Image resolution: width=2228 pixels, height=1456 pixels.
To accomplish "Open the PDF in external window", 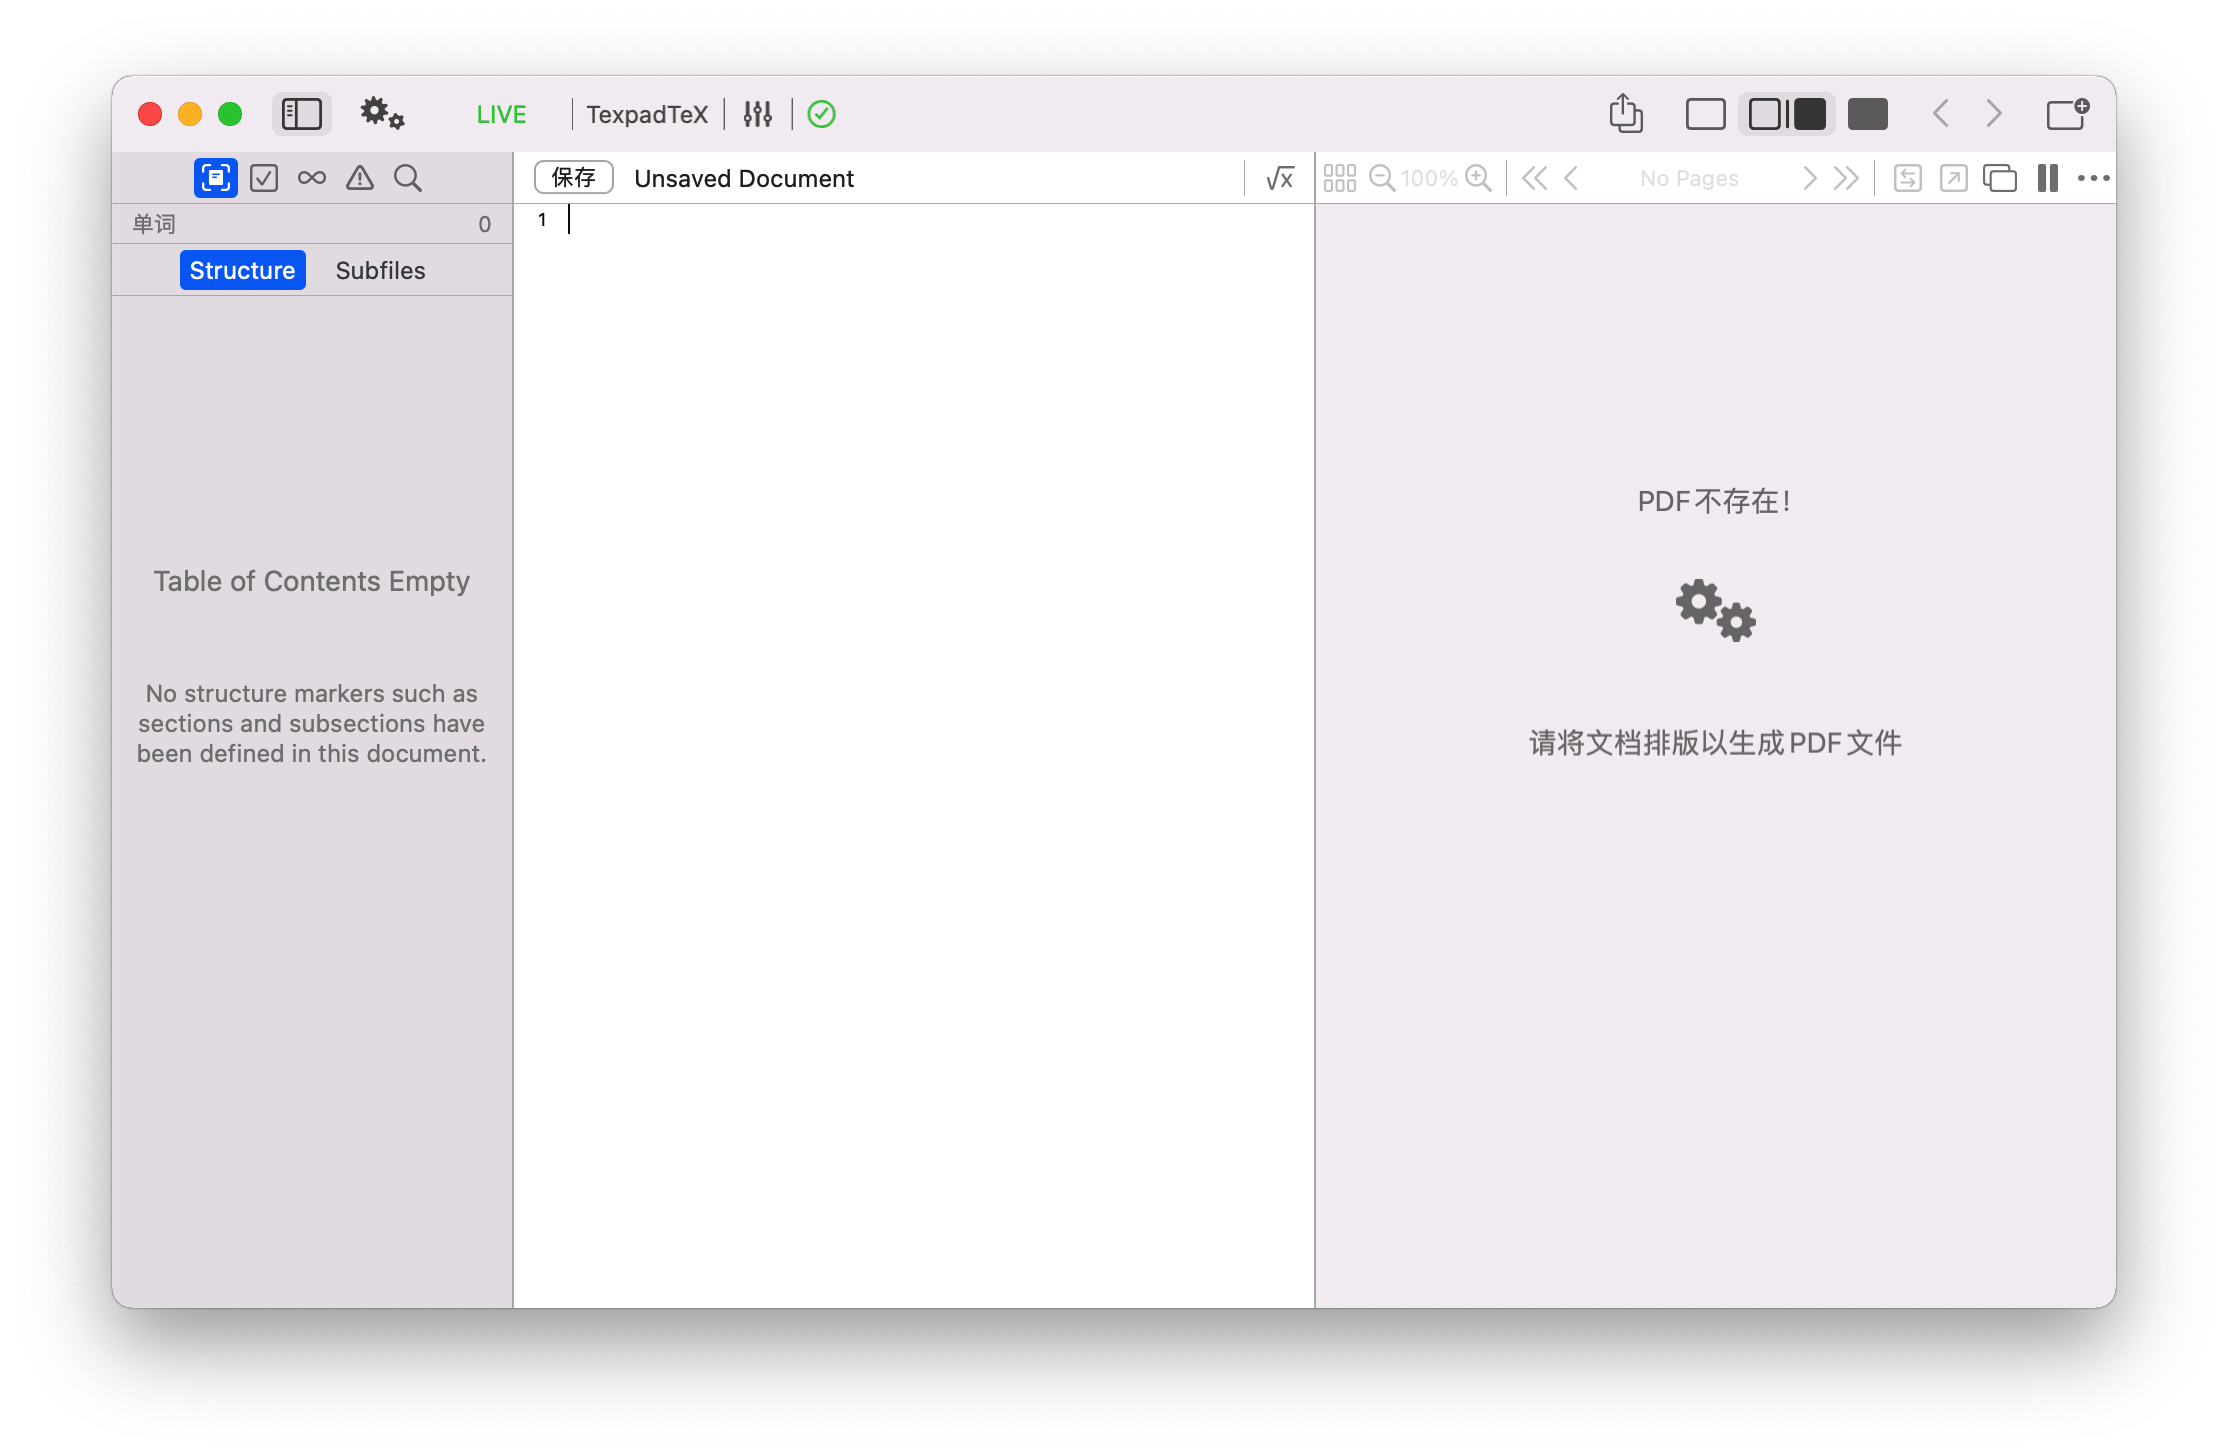I will (1952, 177).
